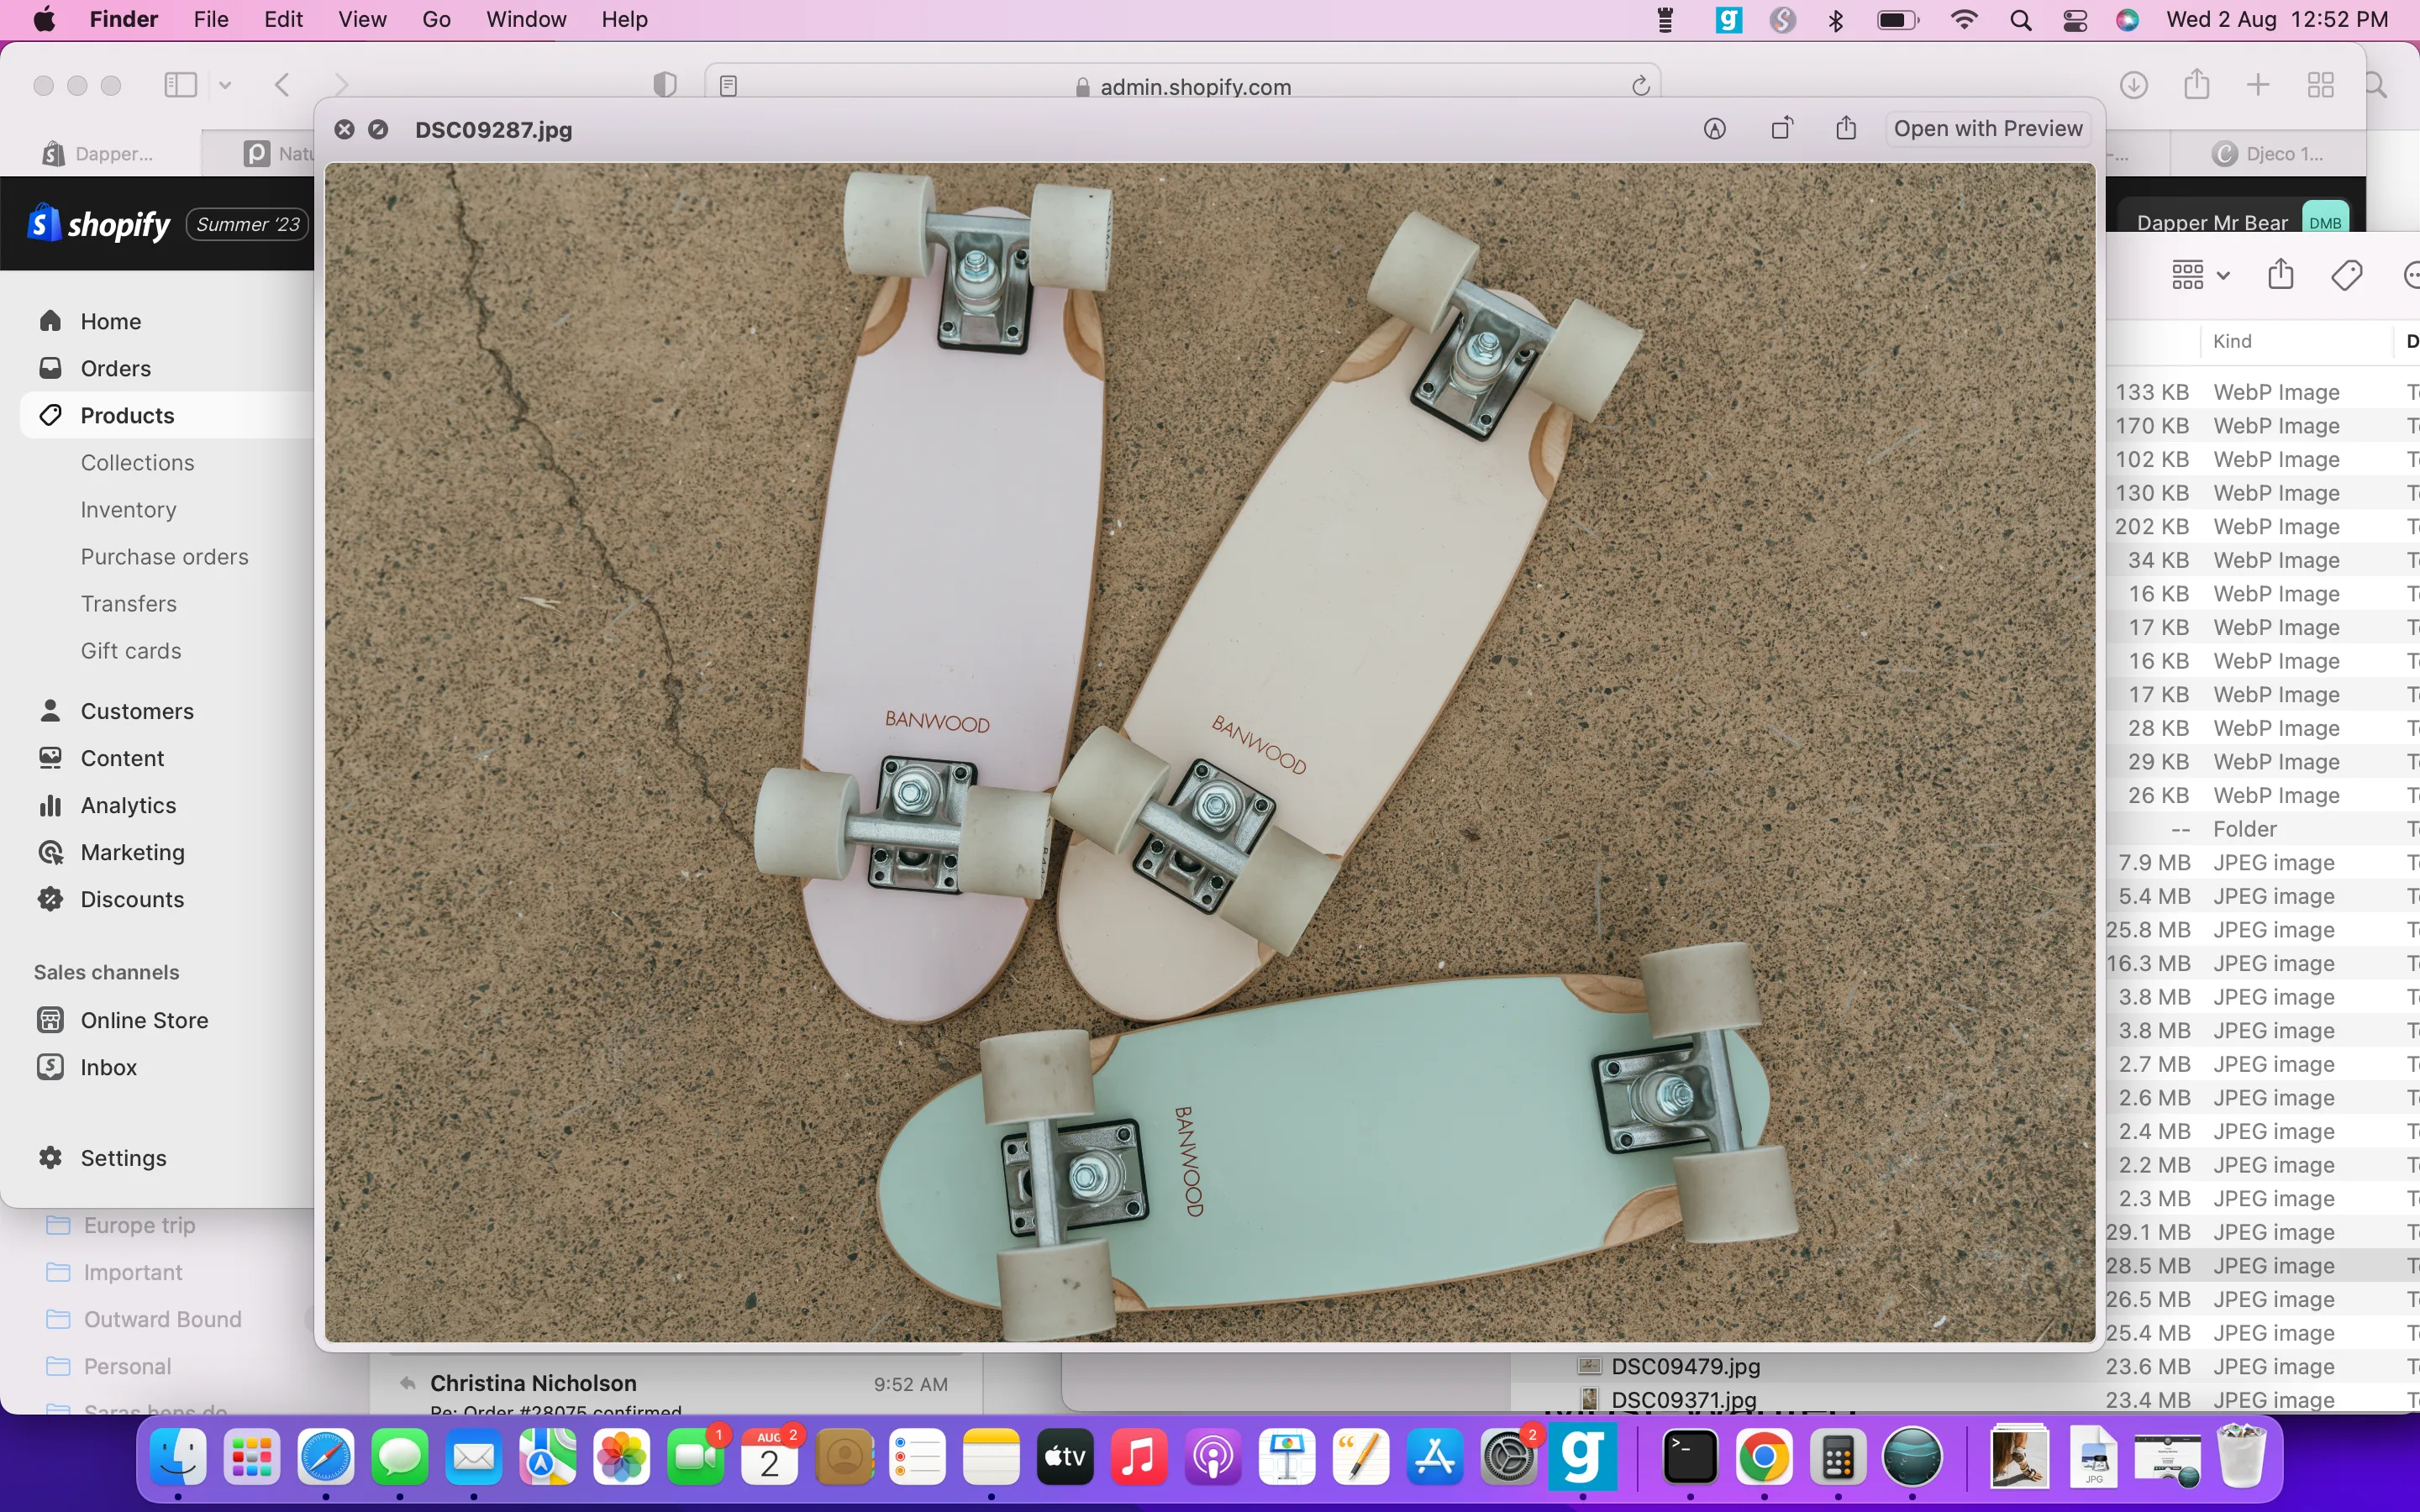Viewport: 2420px width, 1512px height.
Task: Open the View menu
Action: tap(362, 20)
